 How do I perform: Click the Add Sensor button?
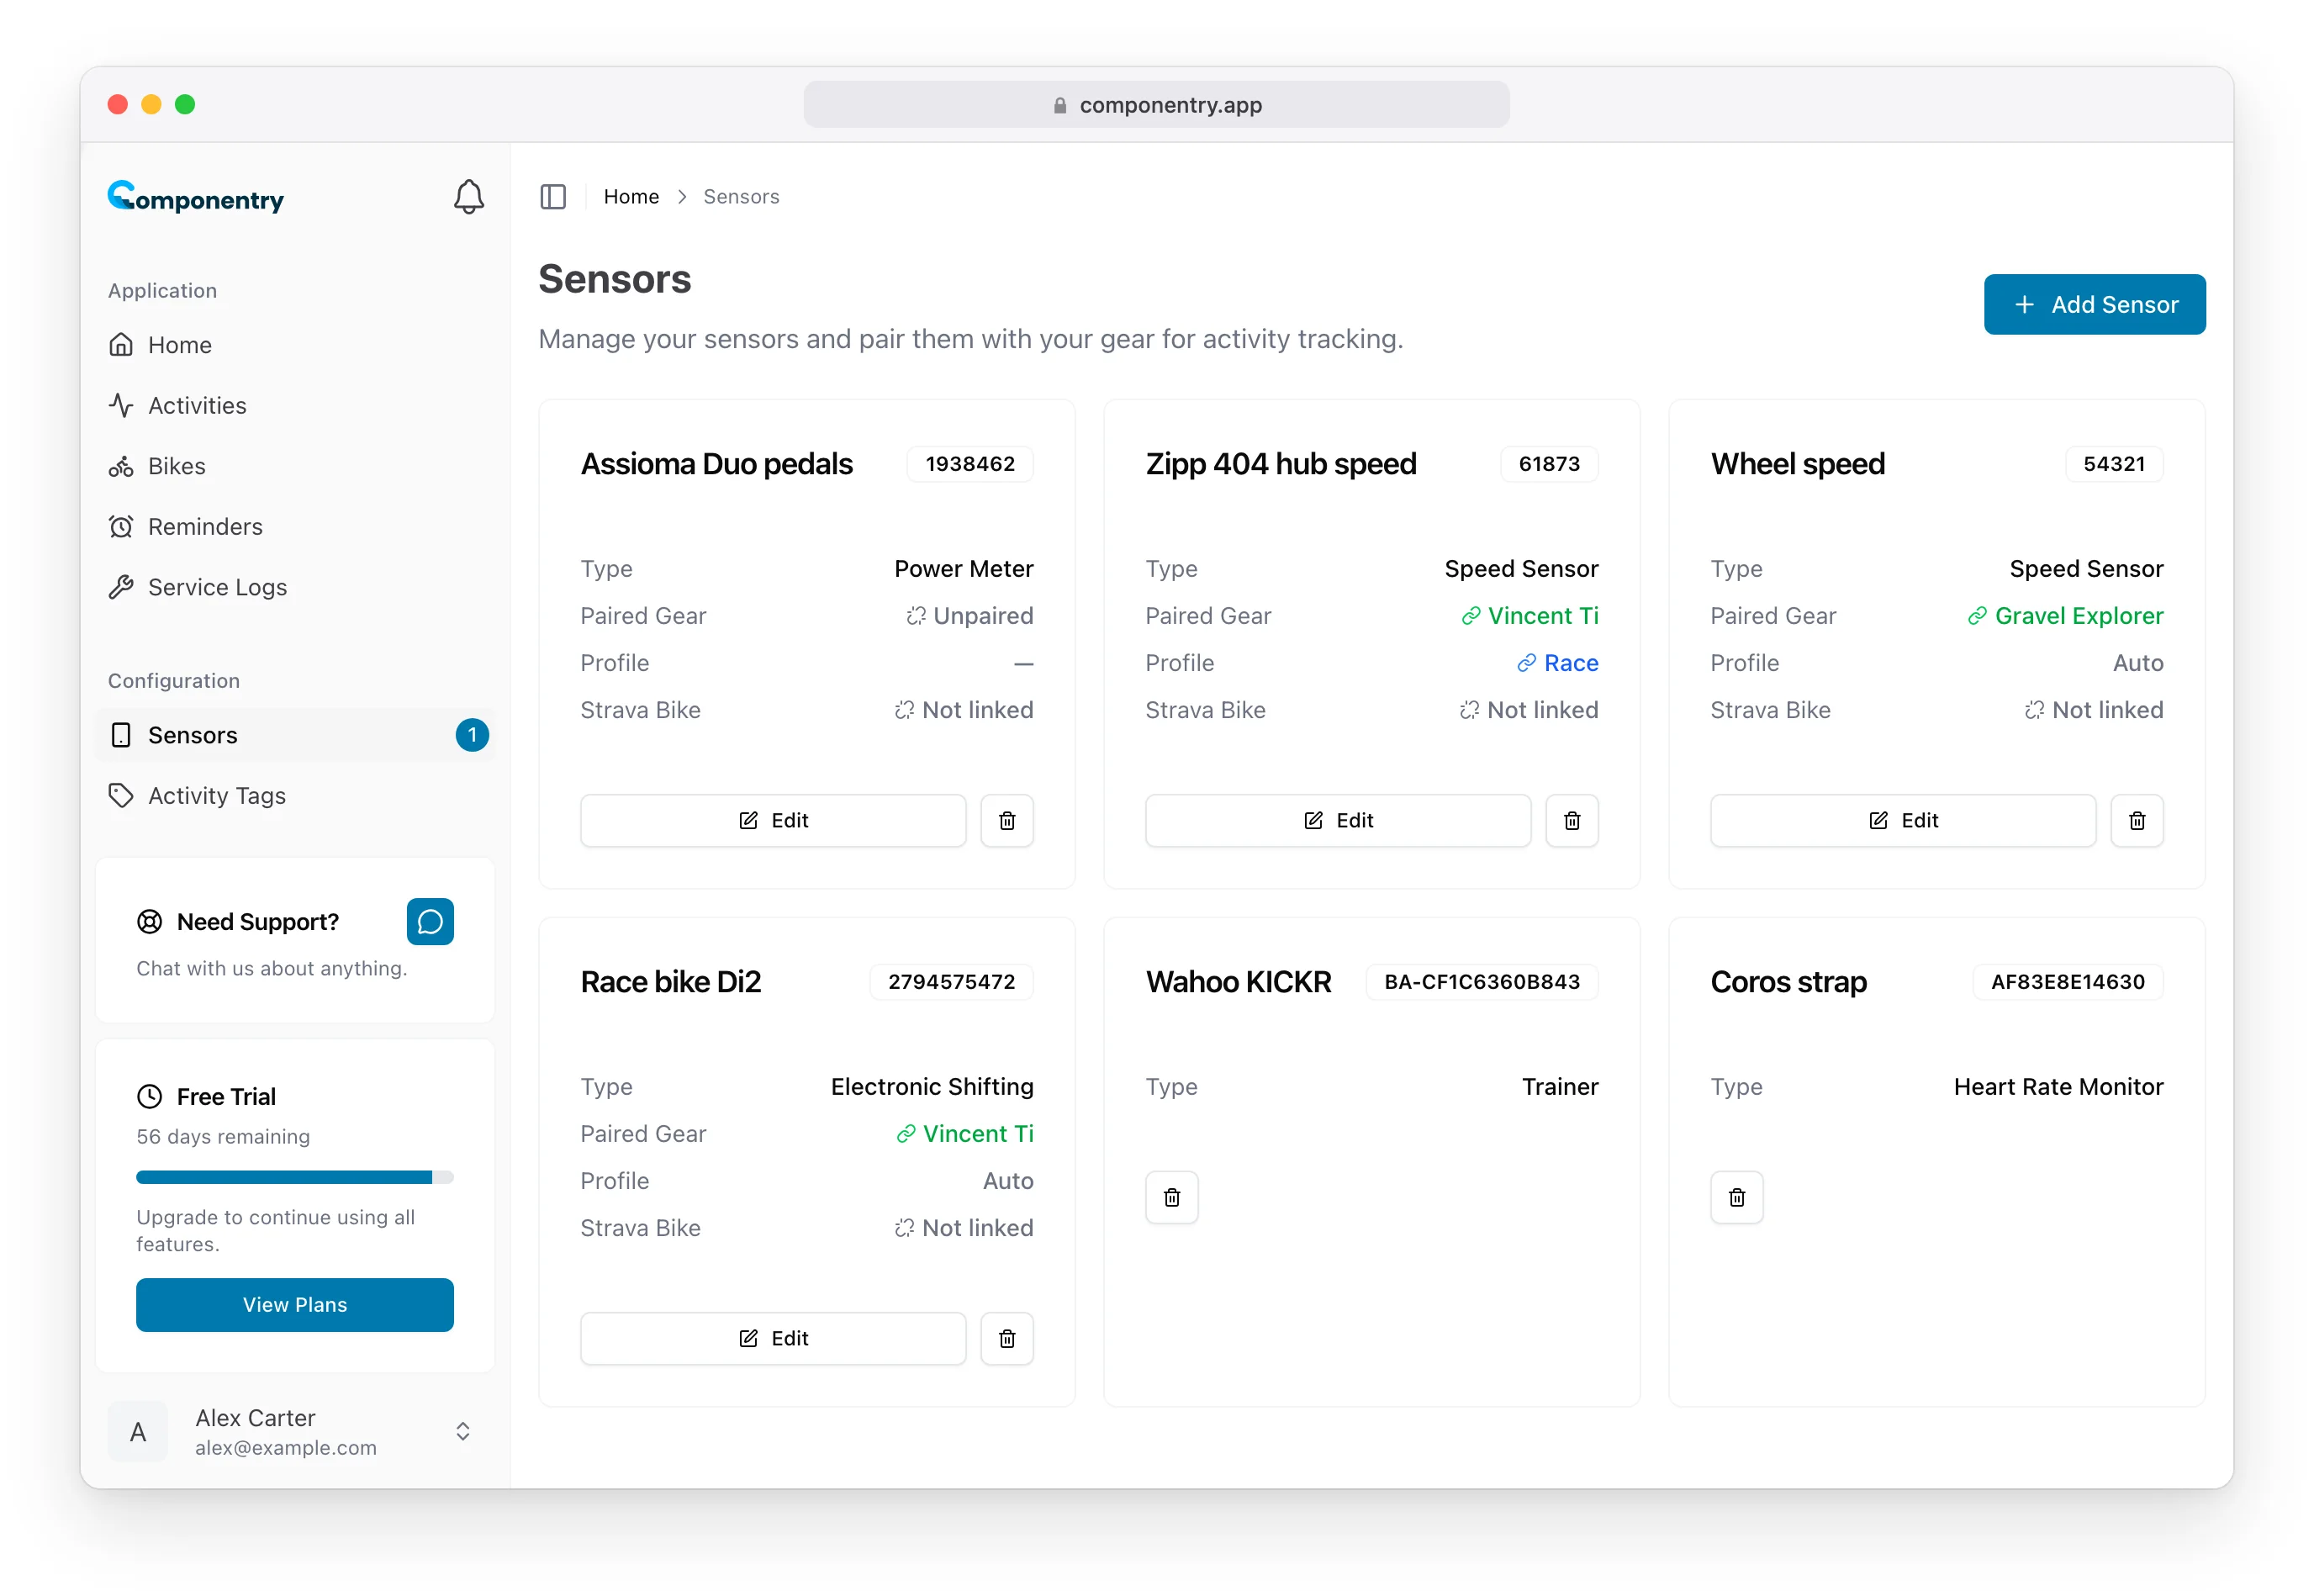pyautogui.click(x=2095, y=304)
